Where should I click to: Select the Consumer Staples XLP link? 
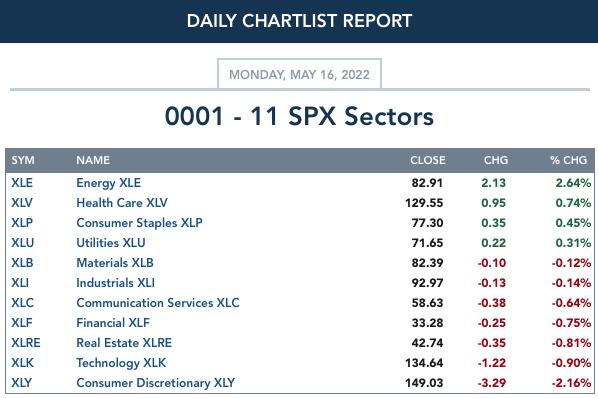click(x=139, y=223)
